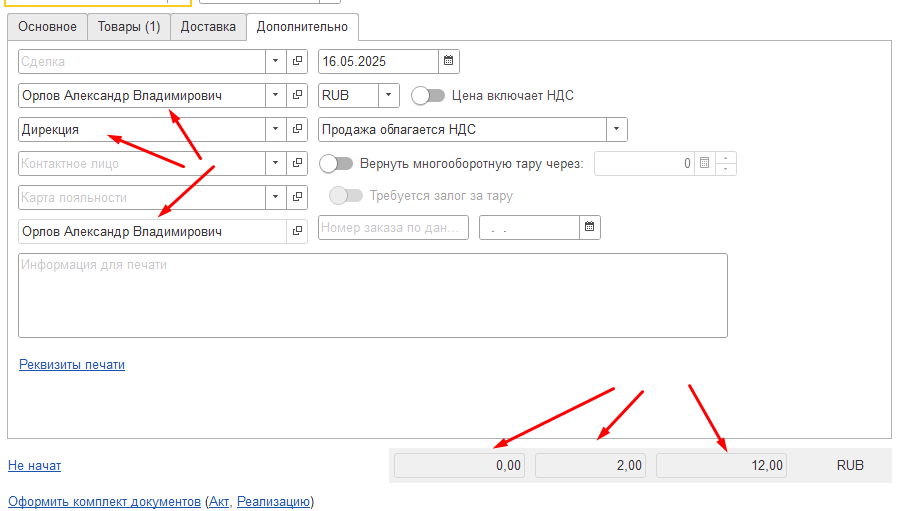Toggle the Требуется залог за тару switch
This screenshot has height=511, width=903.
click(346, 196)
